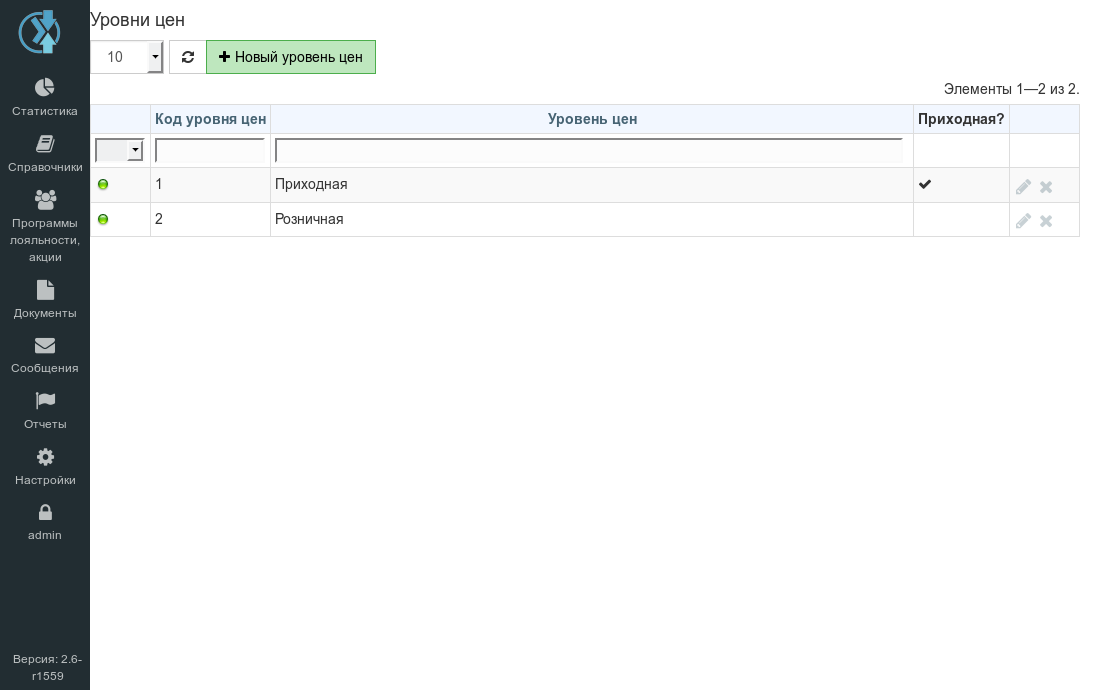This screenshot has height=690, width=1100.
Task: Edit the Приходная row with pencil icon
Action: [1023, 187]
